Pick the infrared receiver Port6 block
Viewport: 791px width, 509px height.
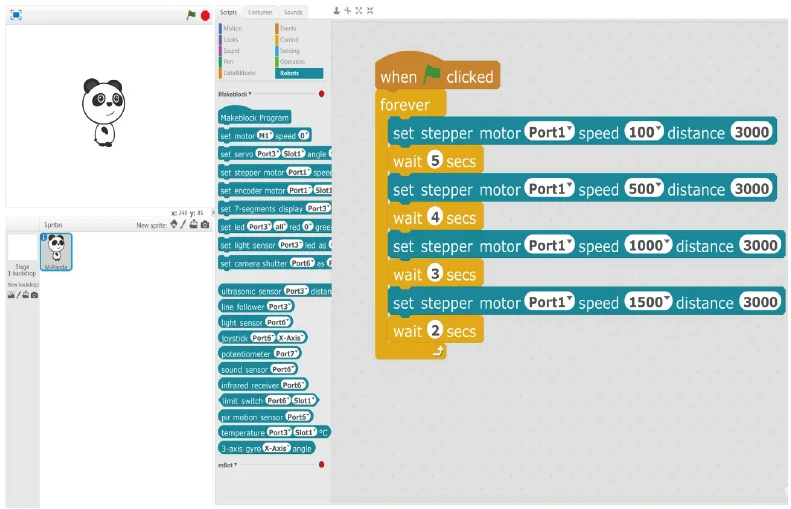pos(263,385)
